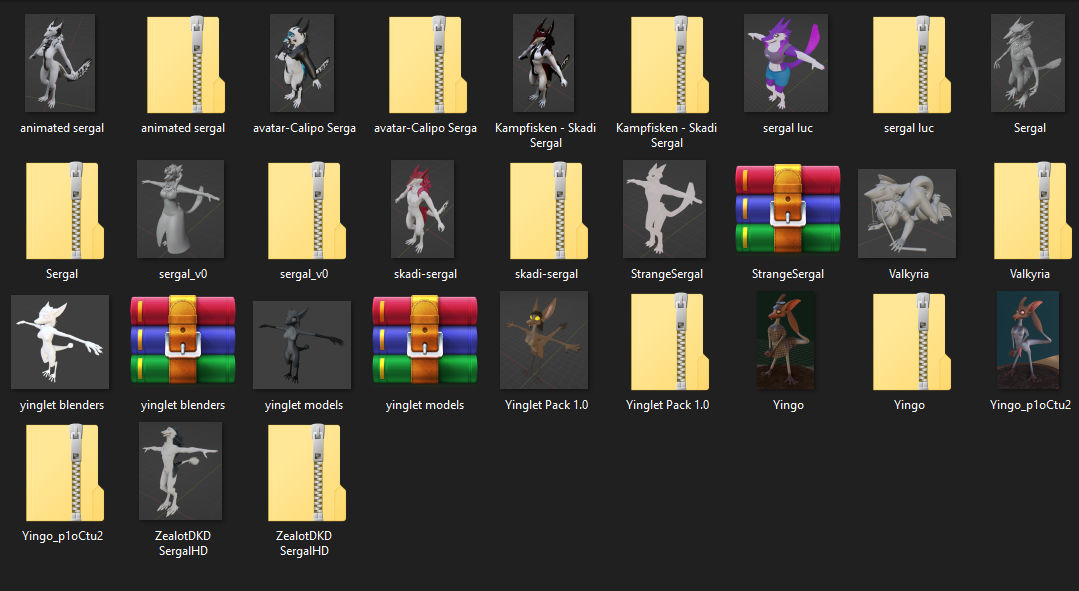Viewport: 1079px width, 591px height.
Task: Click the ZealotDKD SergalHD preview image
Action: [180, 471]
